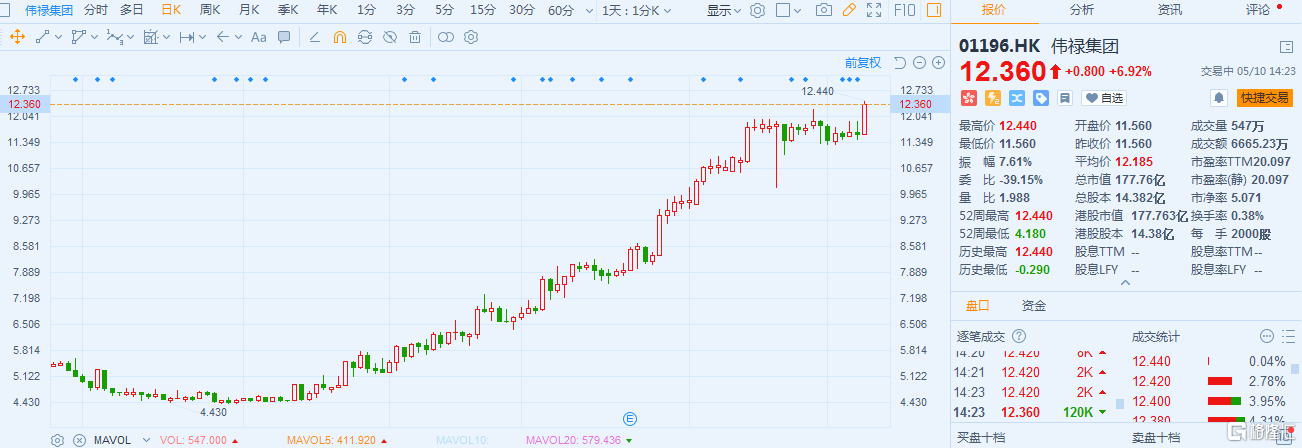The height and width of the screenshot is (448, 1302).
Task: Open the 显示 display dropdown
Action: (x=724, y=10)
